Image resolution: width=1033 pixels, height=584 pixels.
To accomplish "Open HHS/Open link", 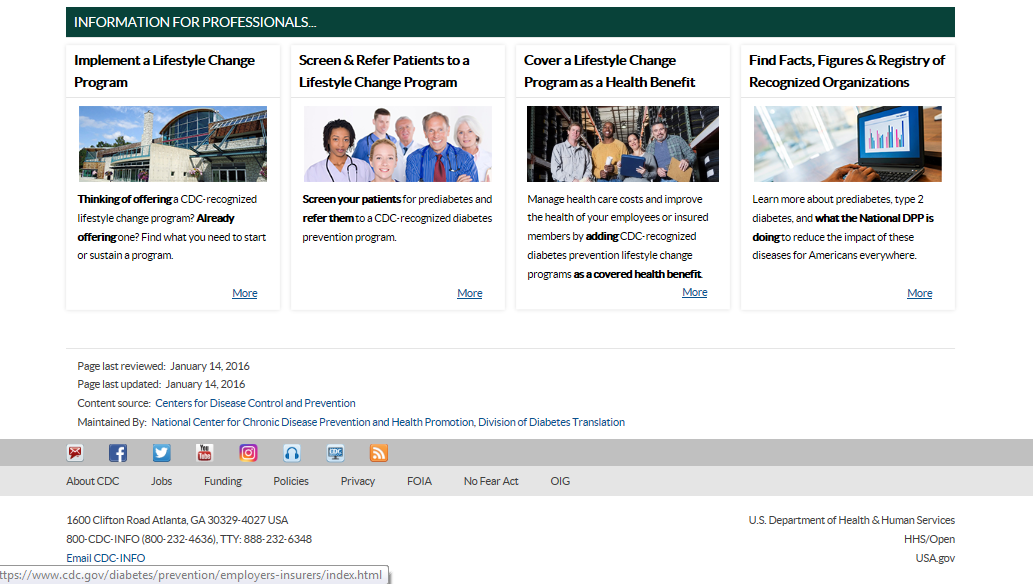I will click(x=929, y=539).
